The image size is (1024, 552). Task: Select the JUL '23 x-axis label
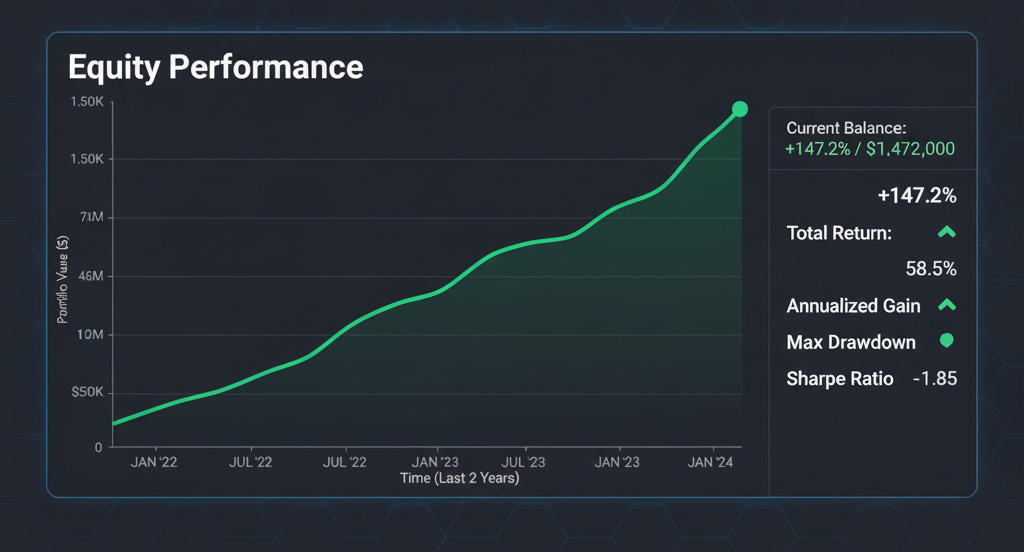pos(523,462)
